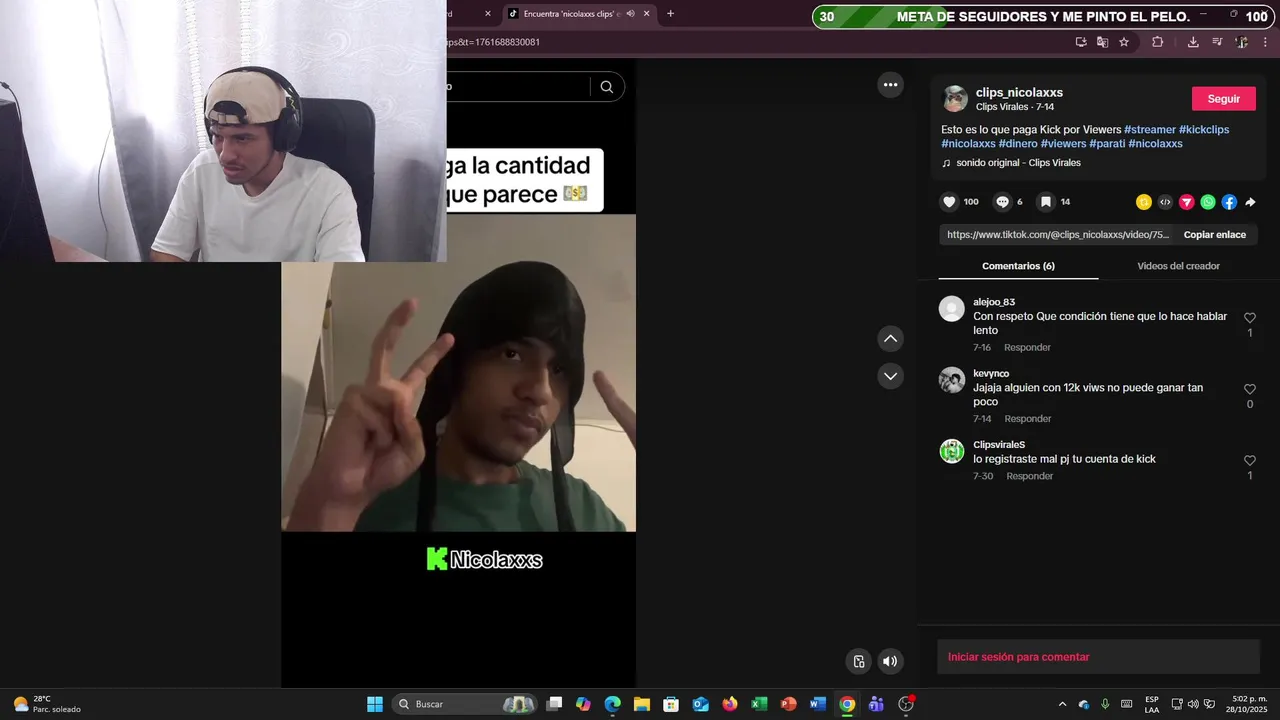
Task: Click the #parati hashtag
Action: (1107, 144)
